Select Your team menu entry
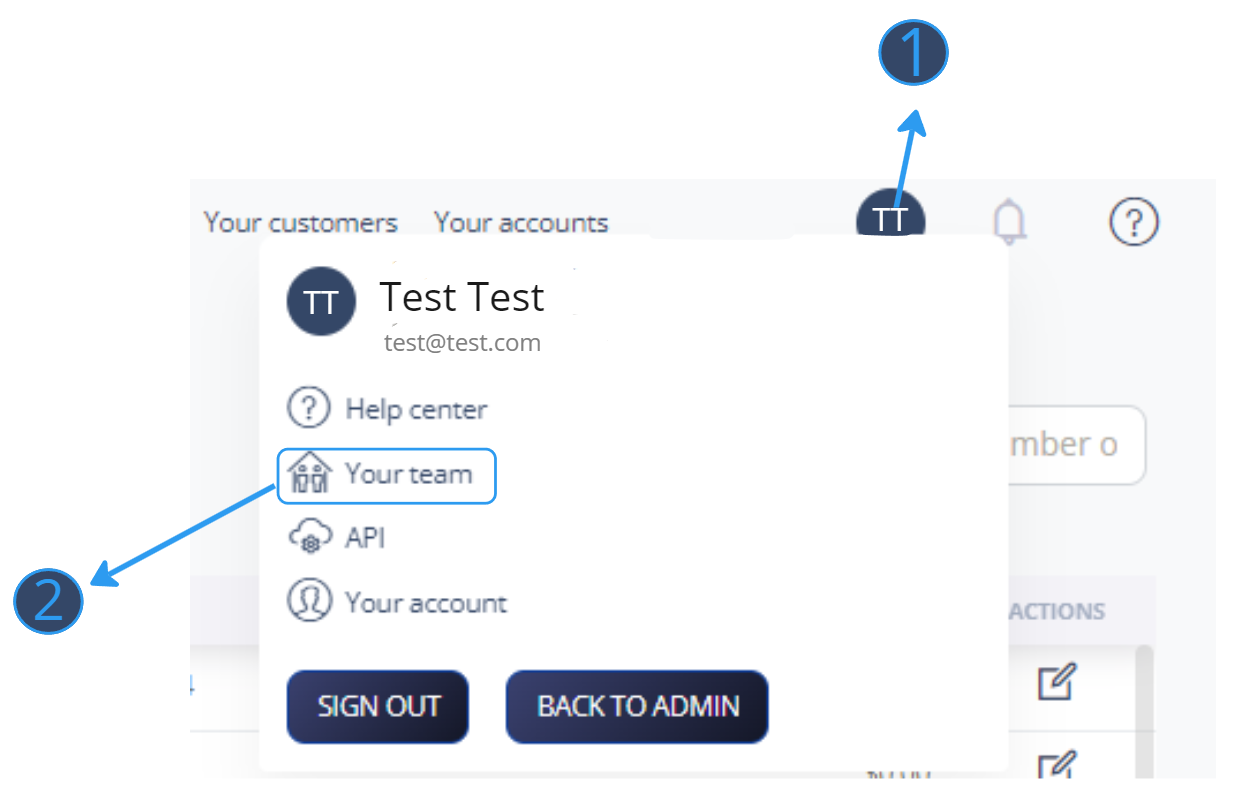Image resolution: width=1248 pixels, height=800 pixels. coord(387,476)
